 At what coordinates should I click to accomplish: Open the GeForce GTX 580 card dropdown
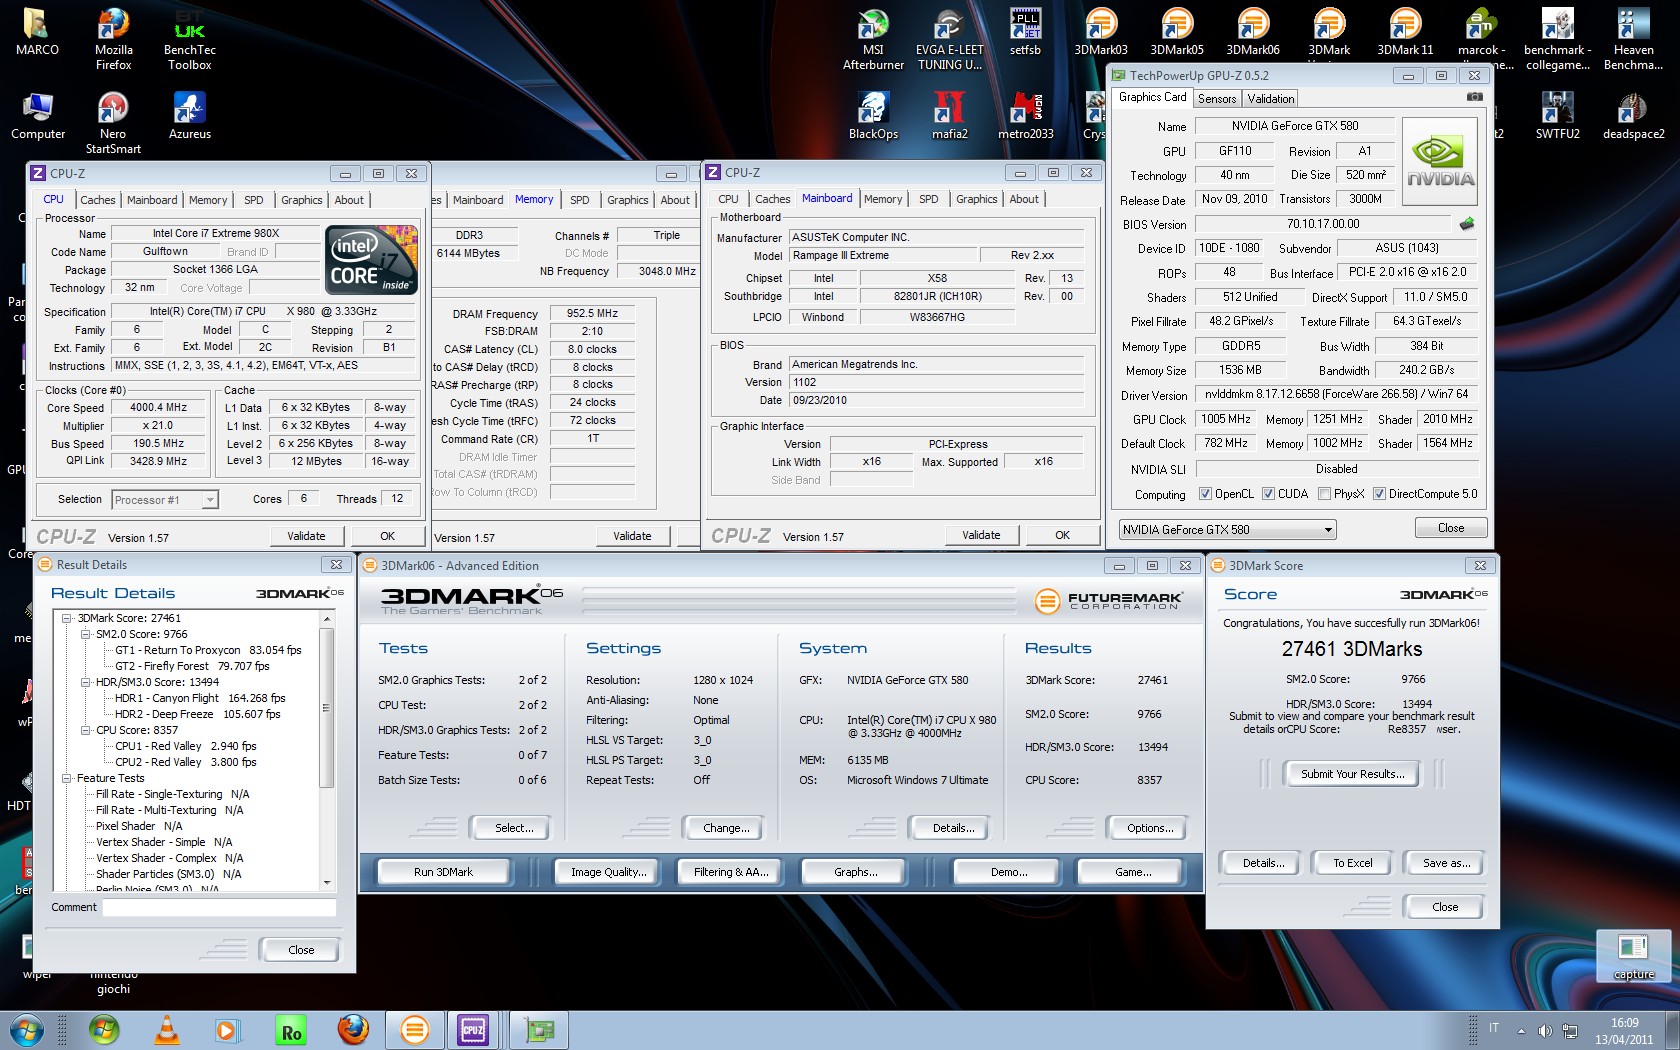point(1227,529)
